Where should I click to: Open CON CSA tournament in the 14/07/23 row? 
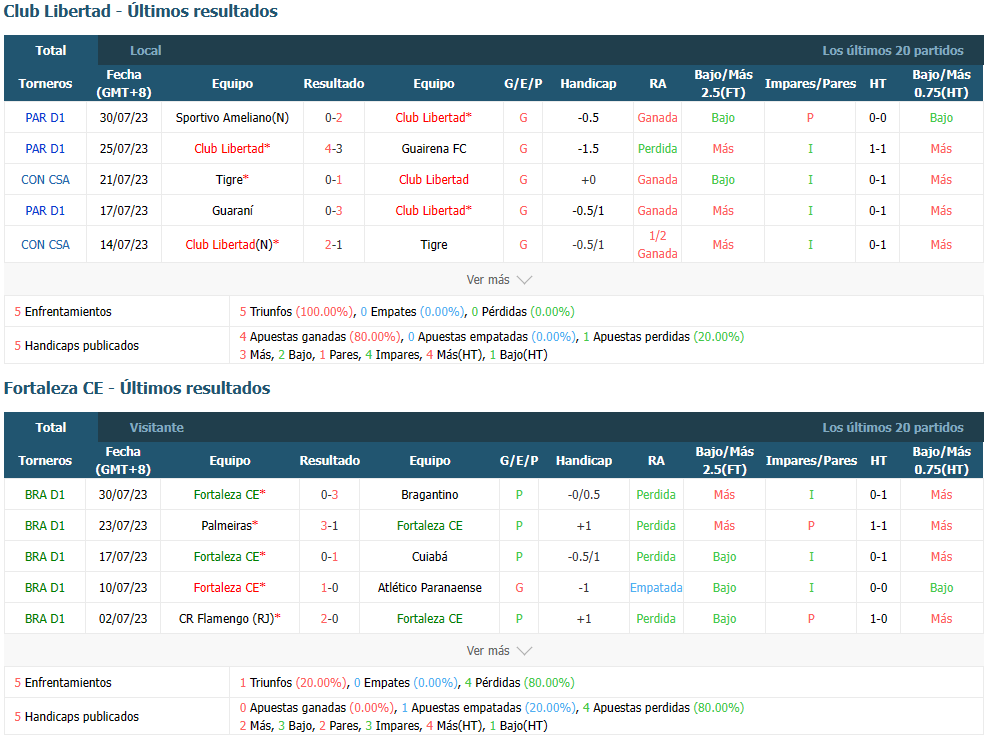coord(45,244)
